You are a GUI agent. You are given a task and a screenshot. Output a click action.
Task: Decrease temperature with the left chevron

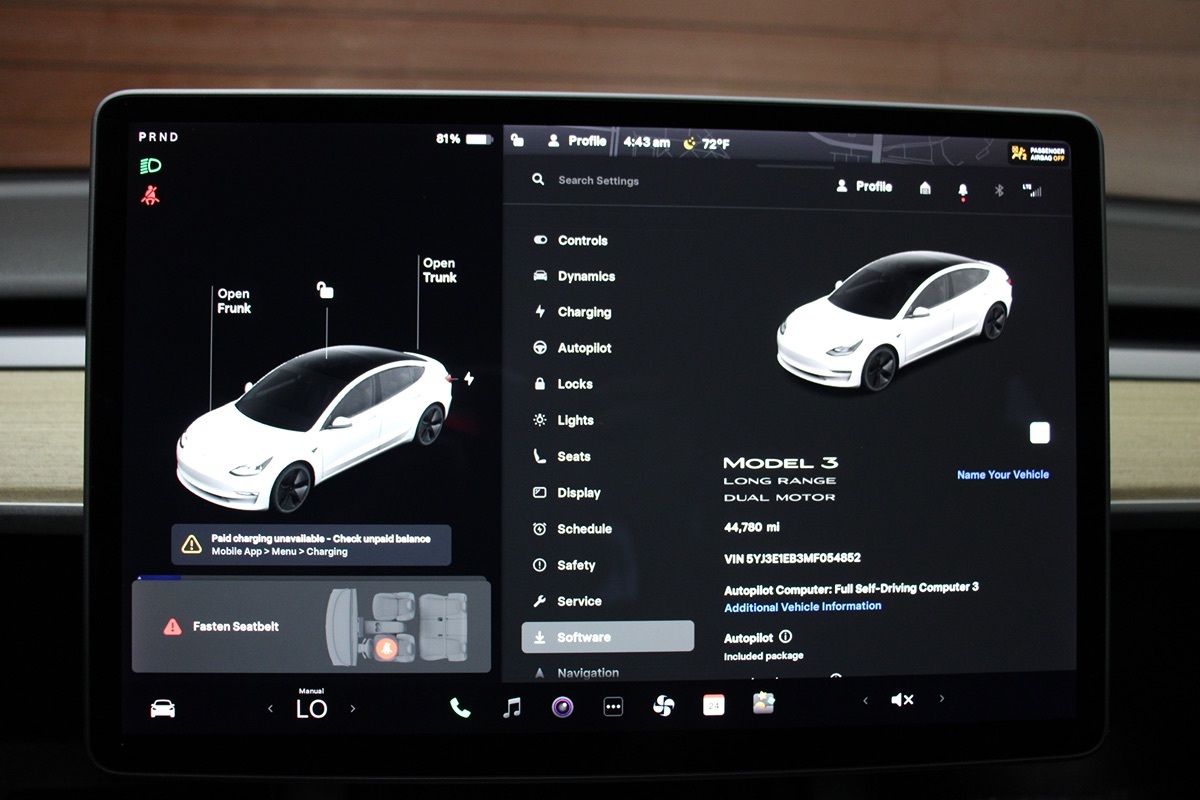pos(270,709)
